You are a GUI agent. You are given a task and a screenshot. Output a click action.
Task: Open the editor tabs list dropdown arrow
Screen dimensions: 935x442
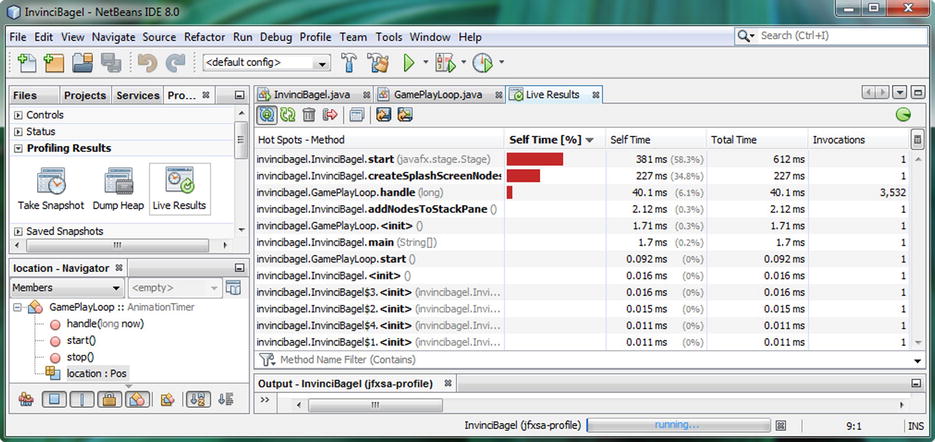[x=900, y=94]
